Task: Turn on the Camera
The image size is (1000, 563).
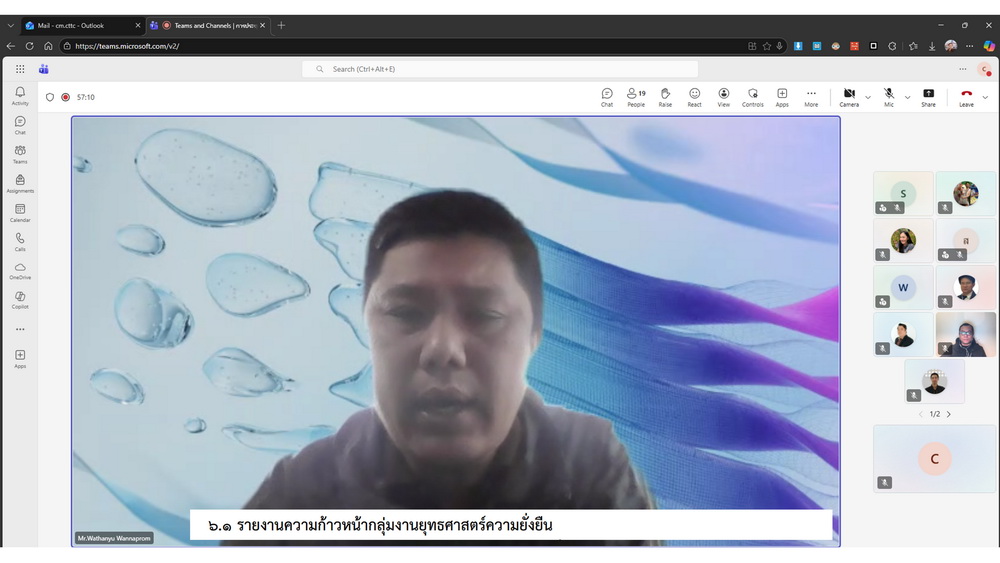Action: (849, 97)
